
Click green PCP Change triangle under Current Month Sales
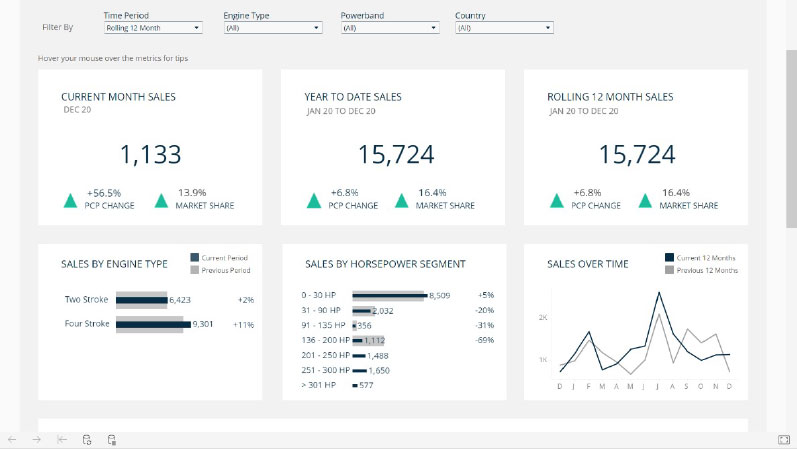click(x=71, y=200)
